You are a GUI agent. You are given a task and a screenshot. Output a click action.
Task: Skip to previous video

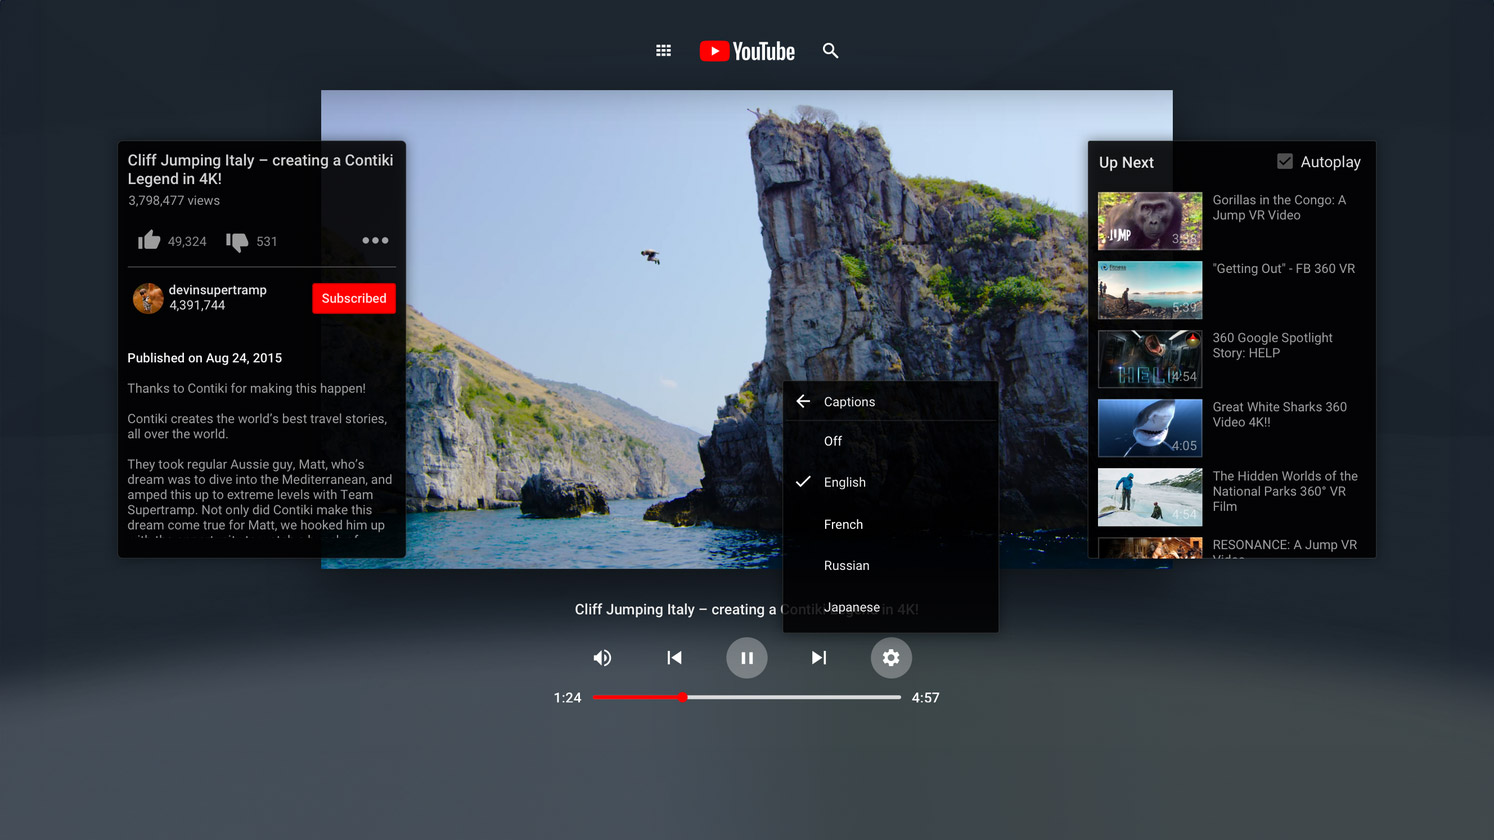tap(674, 657)
